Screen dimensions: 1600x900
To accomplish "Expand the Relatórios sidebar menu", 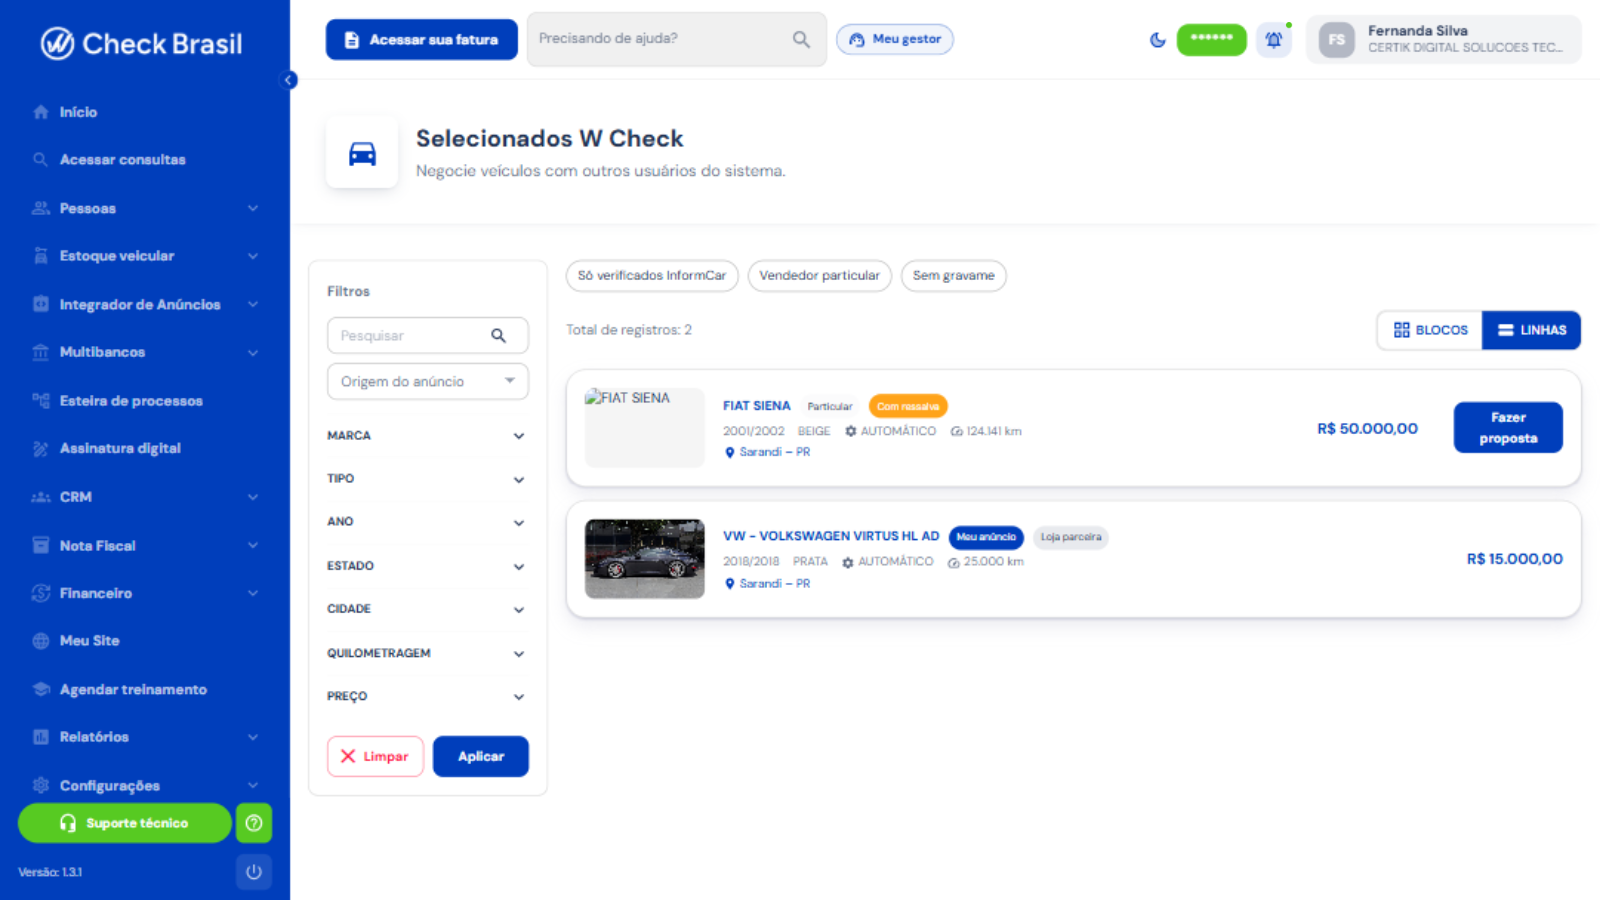I will (x=145, y=737).
